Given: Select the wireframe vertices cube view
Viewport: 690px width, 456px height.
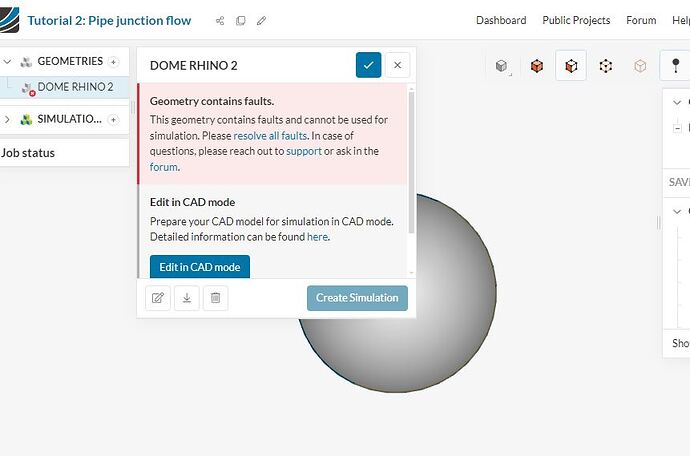Looking at the screenshot, I should 606,66.
